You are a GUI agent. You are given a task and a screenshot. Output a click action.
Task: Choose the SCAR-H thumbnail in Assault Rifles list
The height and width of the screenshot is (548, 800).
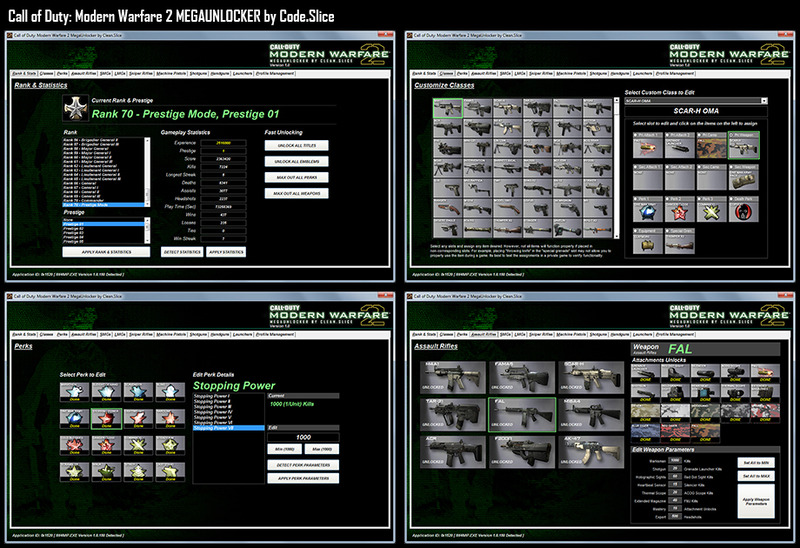click(x=591, y=377)
